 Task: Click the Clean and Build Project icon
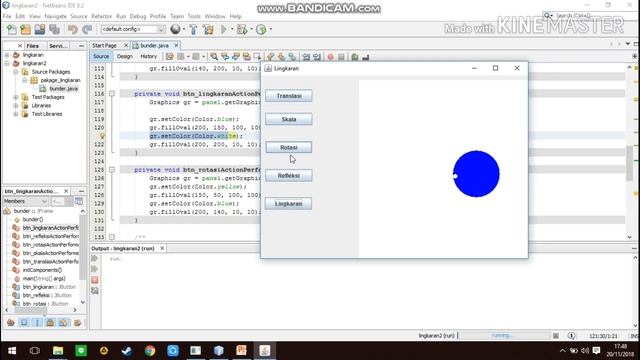click(x=208, y=29)
